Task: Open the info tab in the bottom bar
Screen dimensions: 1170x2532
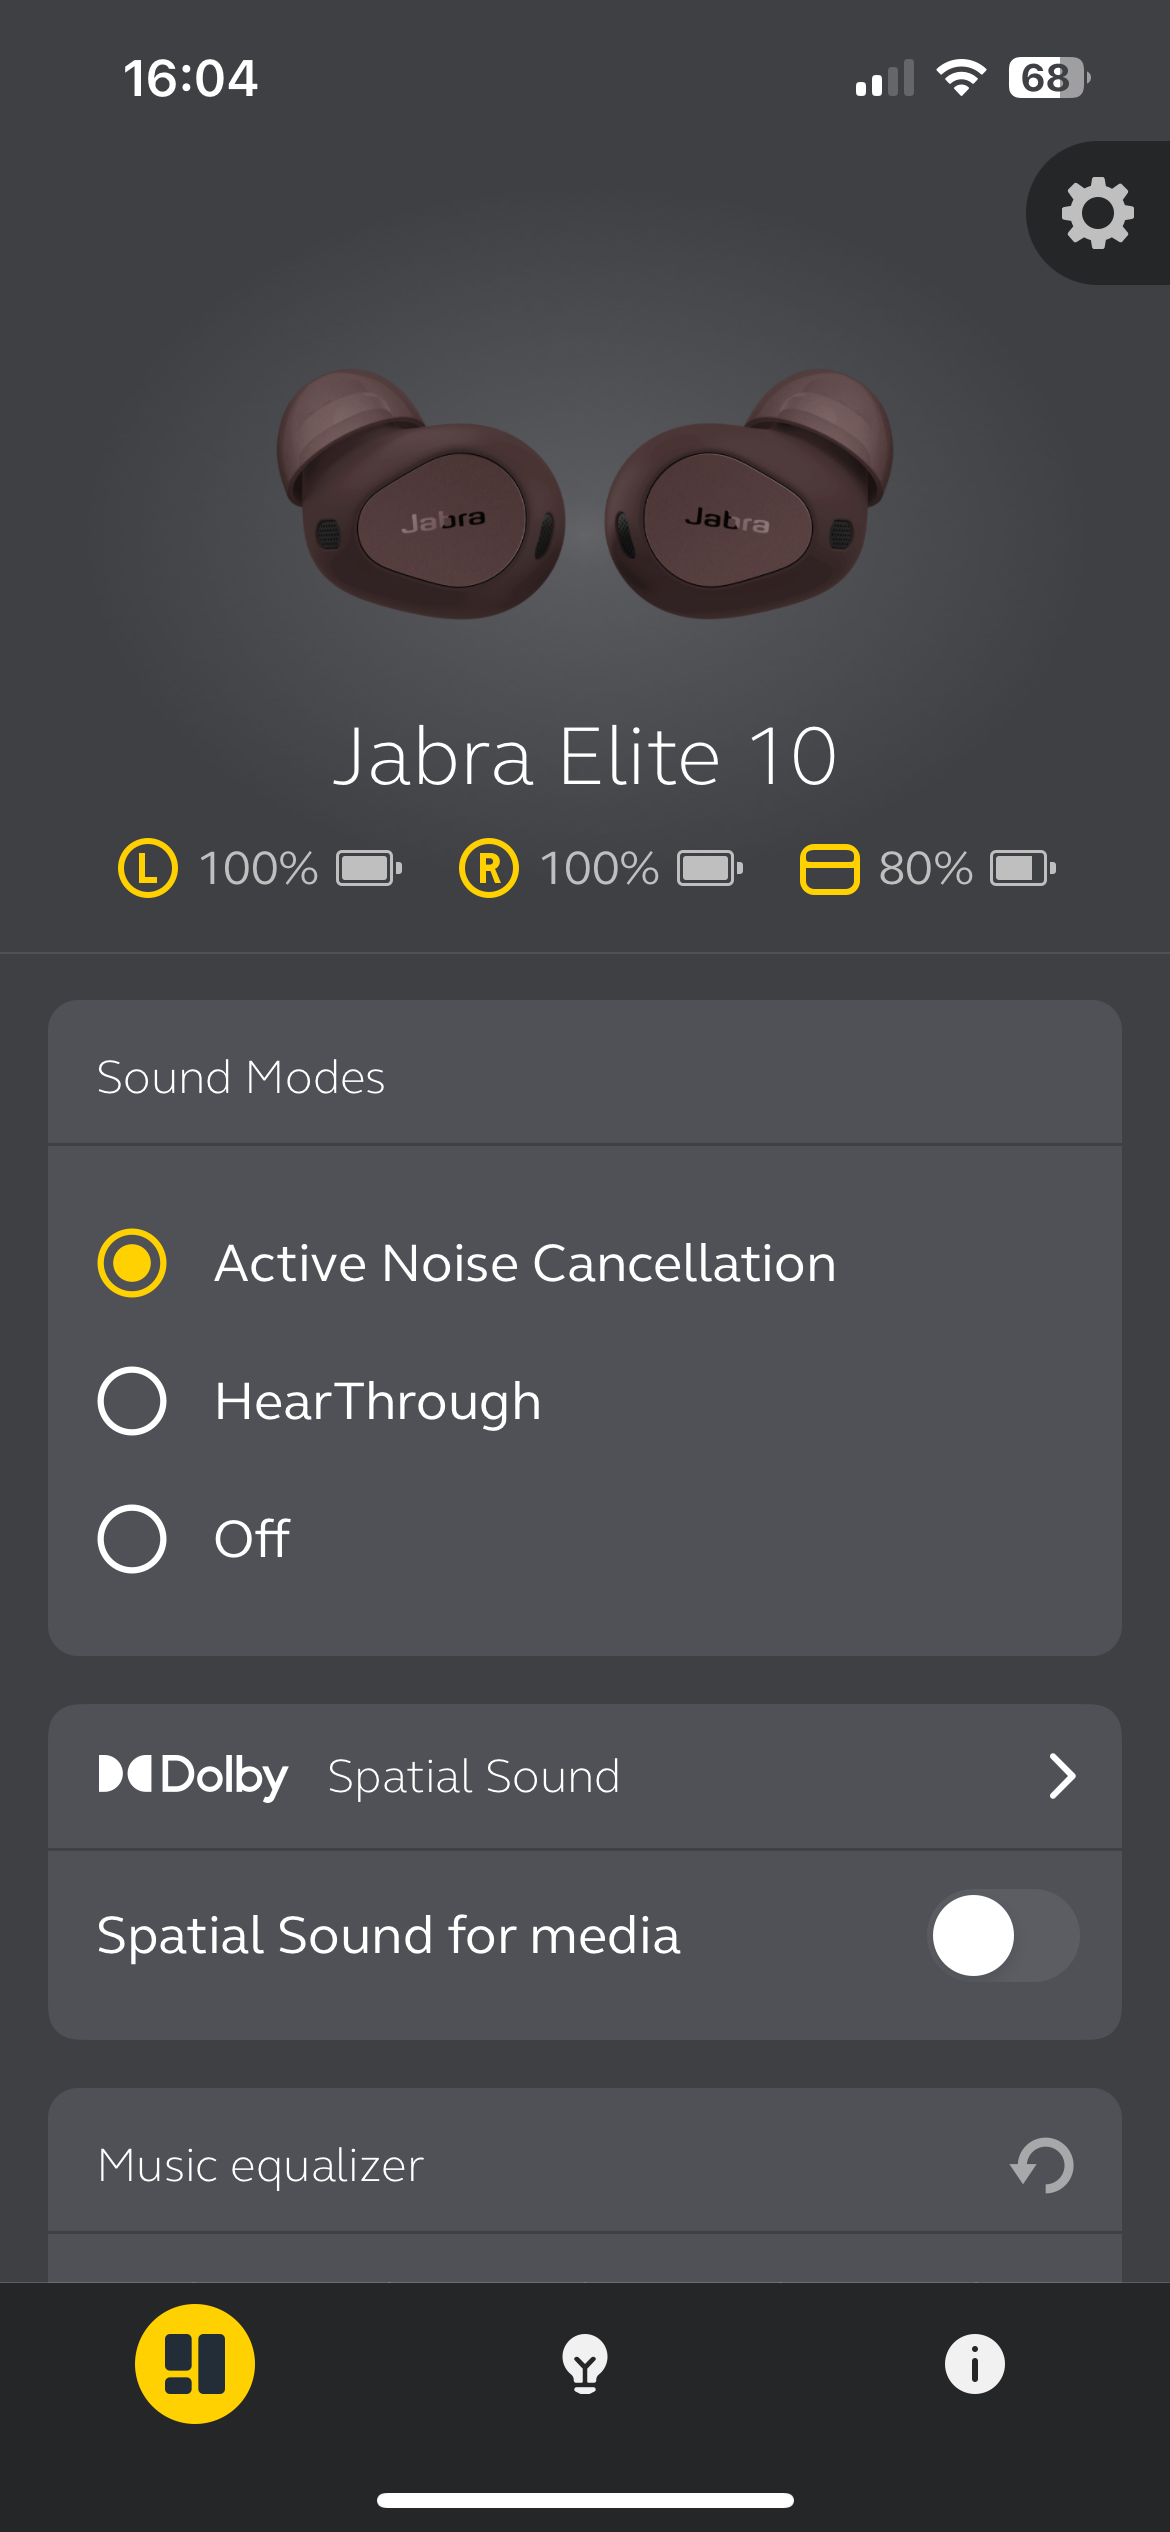Action: tap(974, 2364)
